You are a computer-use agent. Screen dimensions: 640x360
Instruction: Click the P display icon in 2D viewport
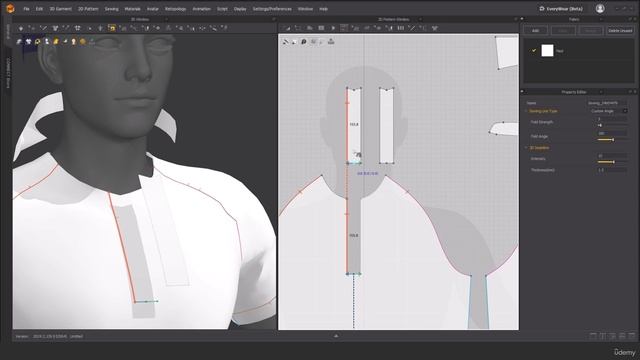coord(304,42)
